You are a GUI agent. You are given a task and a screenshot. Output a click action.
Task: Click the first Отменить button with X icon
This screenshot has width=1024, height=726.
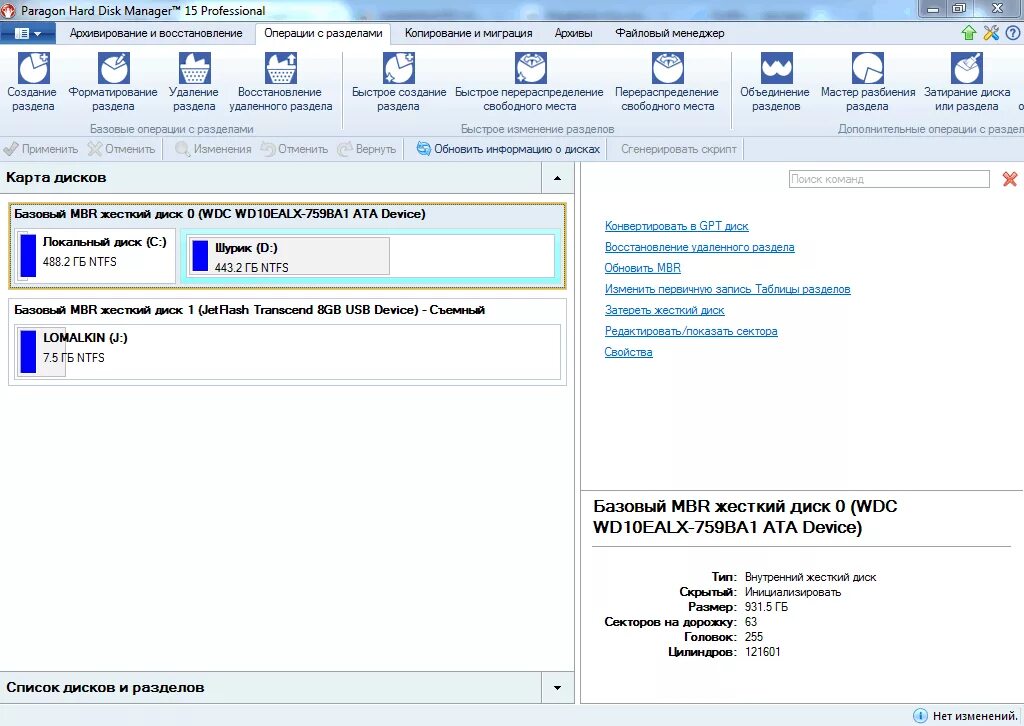[x=121, y=149]
